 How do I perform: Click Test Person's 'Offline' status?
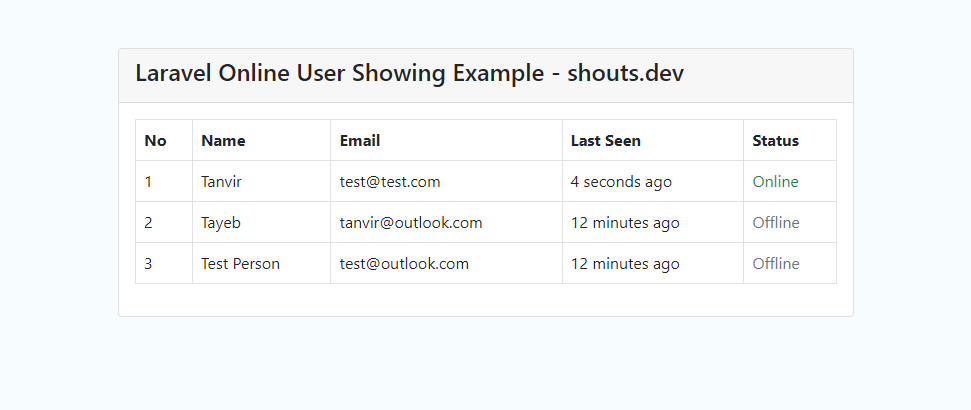coord(776,263)
